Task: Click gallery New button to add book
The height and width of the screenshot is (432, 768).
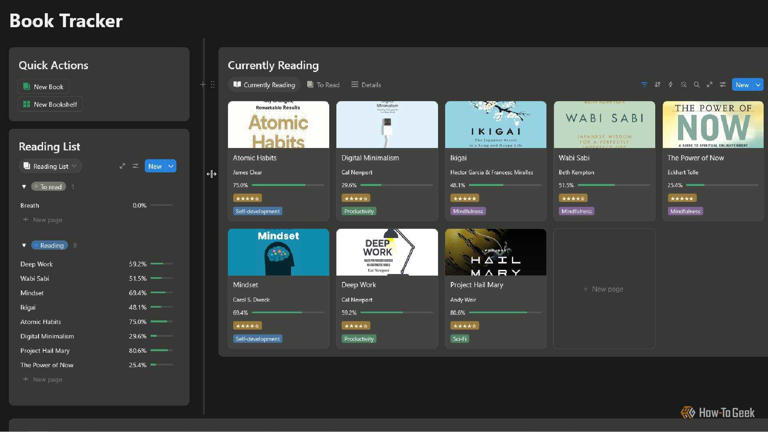Action: [x=743, y=85]
